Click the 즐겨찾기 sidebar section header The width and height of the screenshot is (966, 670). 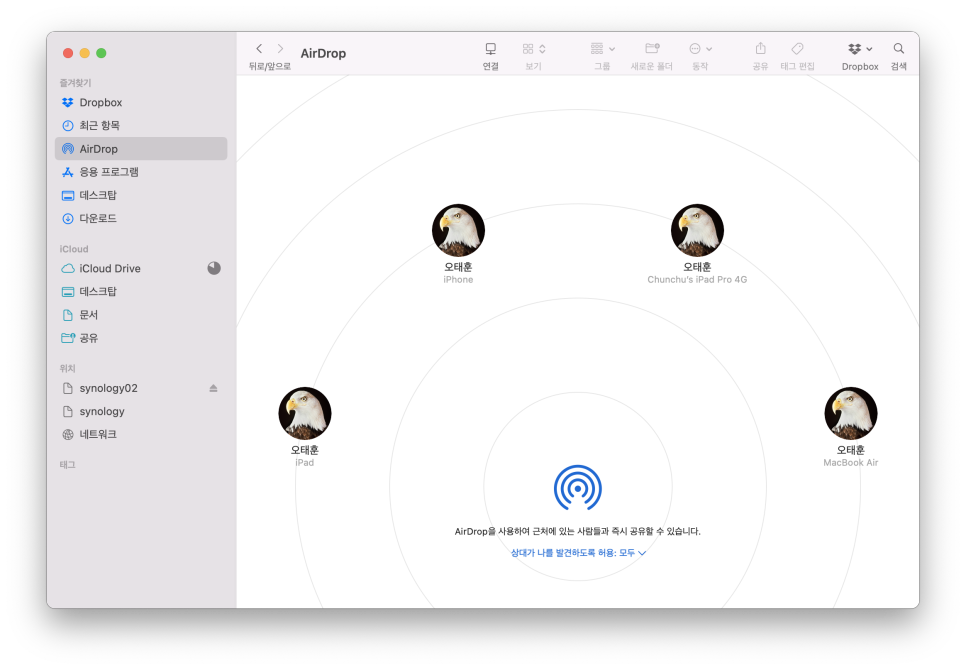[75, 83]
